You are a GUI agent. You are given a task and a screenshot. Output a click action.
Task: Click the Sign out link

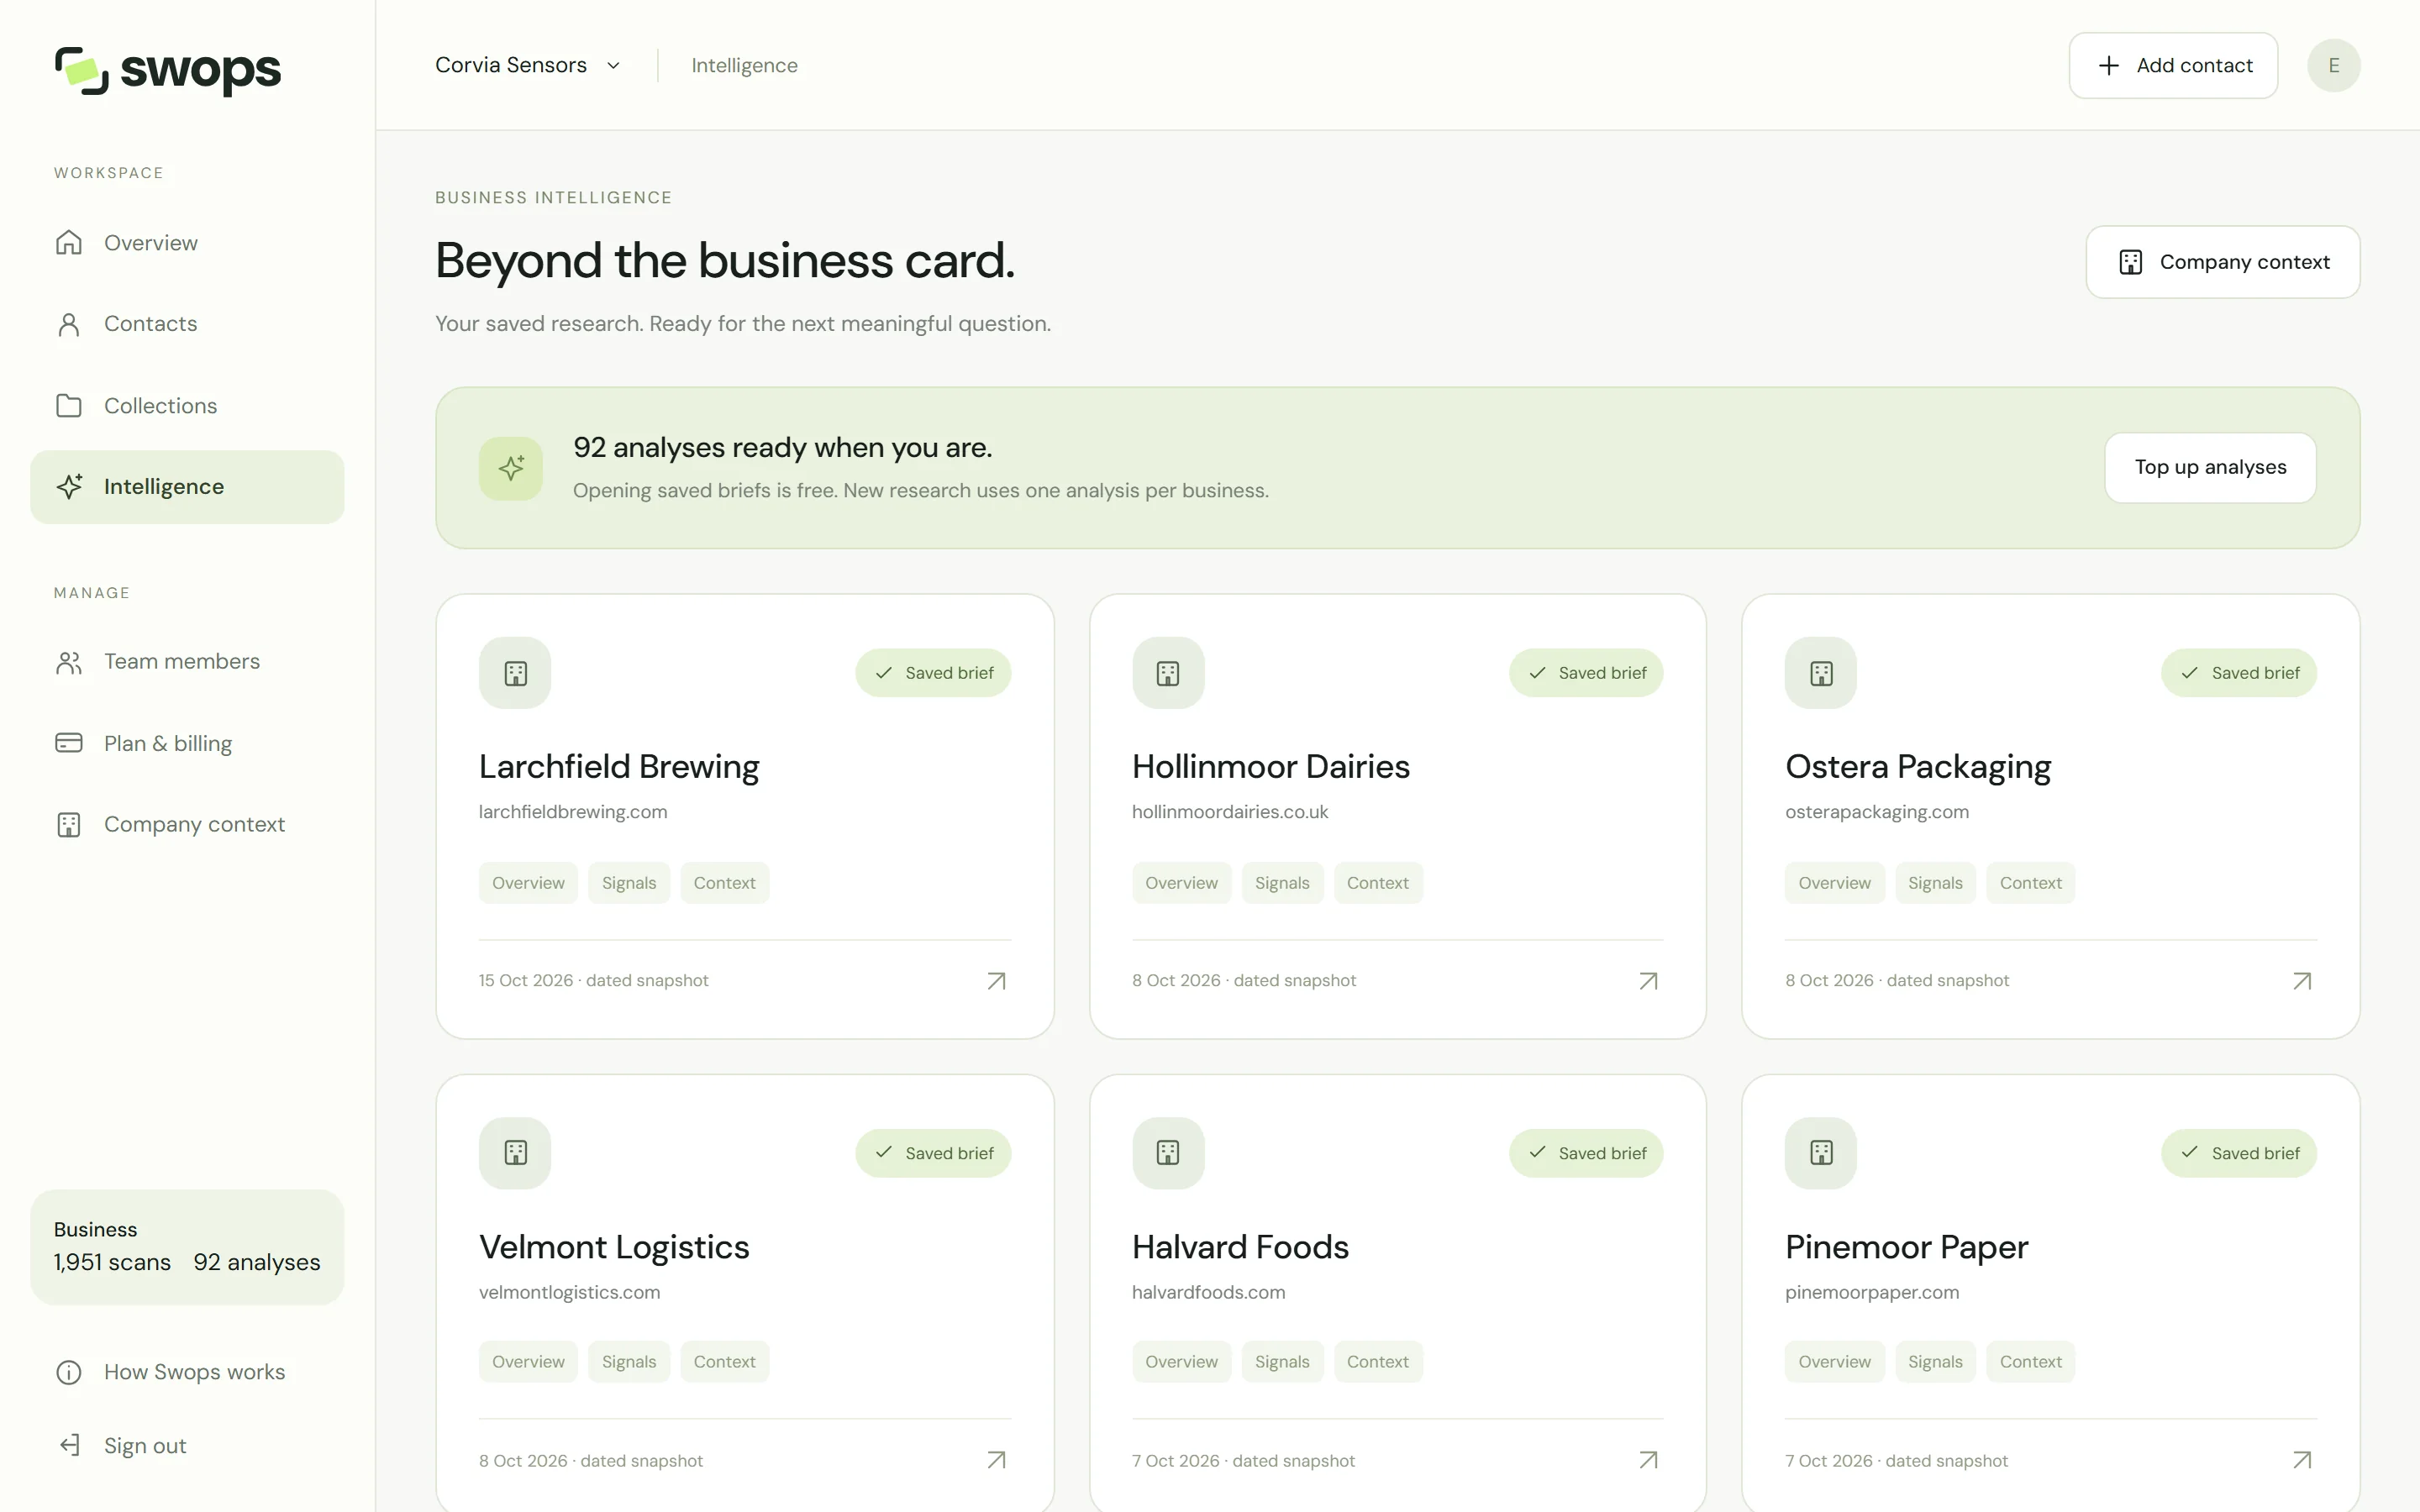pos(187,1445)
